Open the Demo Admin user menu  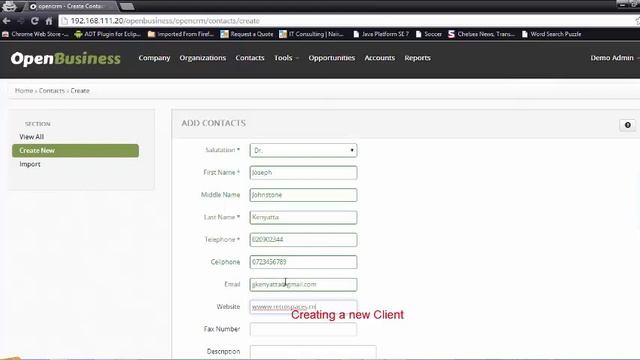614,58
